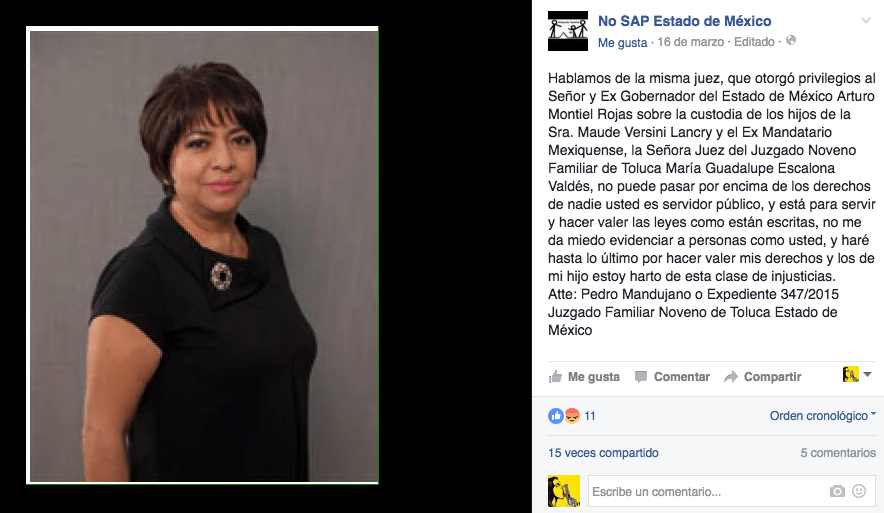Click the globe public privacy icon
884x513 pixels.
[791, 41]
